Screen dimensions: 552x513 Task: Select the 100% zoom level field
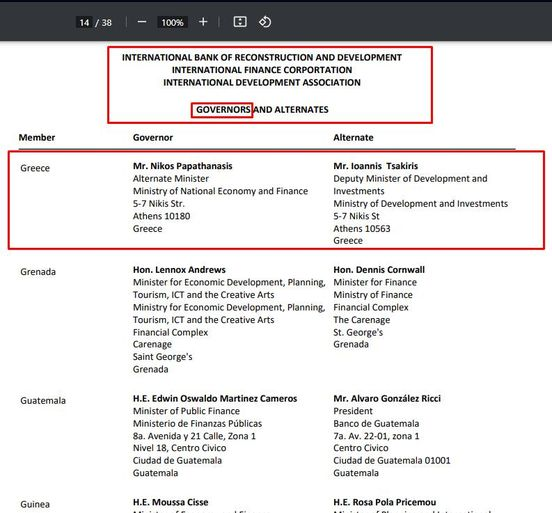click(x=172, y=23)
